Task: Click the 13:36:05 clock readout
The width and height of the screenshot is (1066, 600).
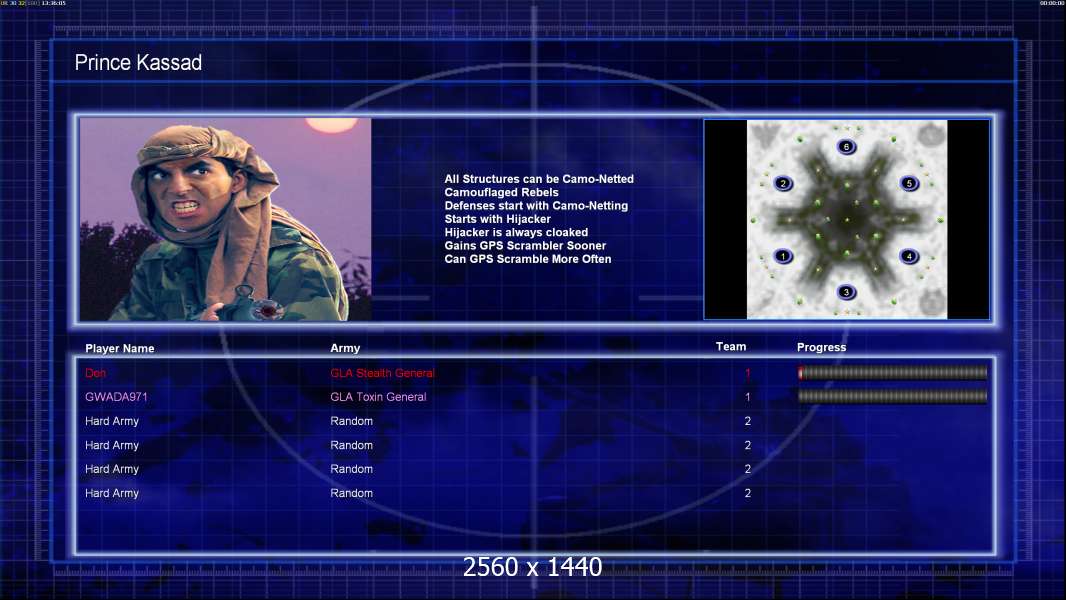Action: (54, 3)
